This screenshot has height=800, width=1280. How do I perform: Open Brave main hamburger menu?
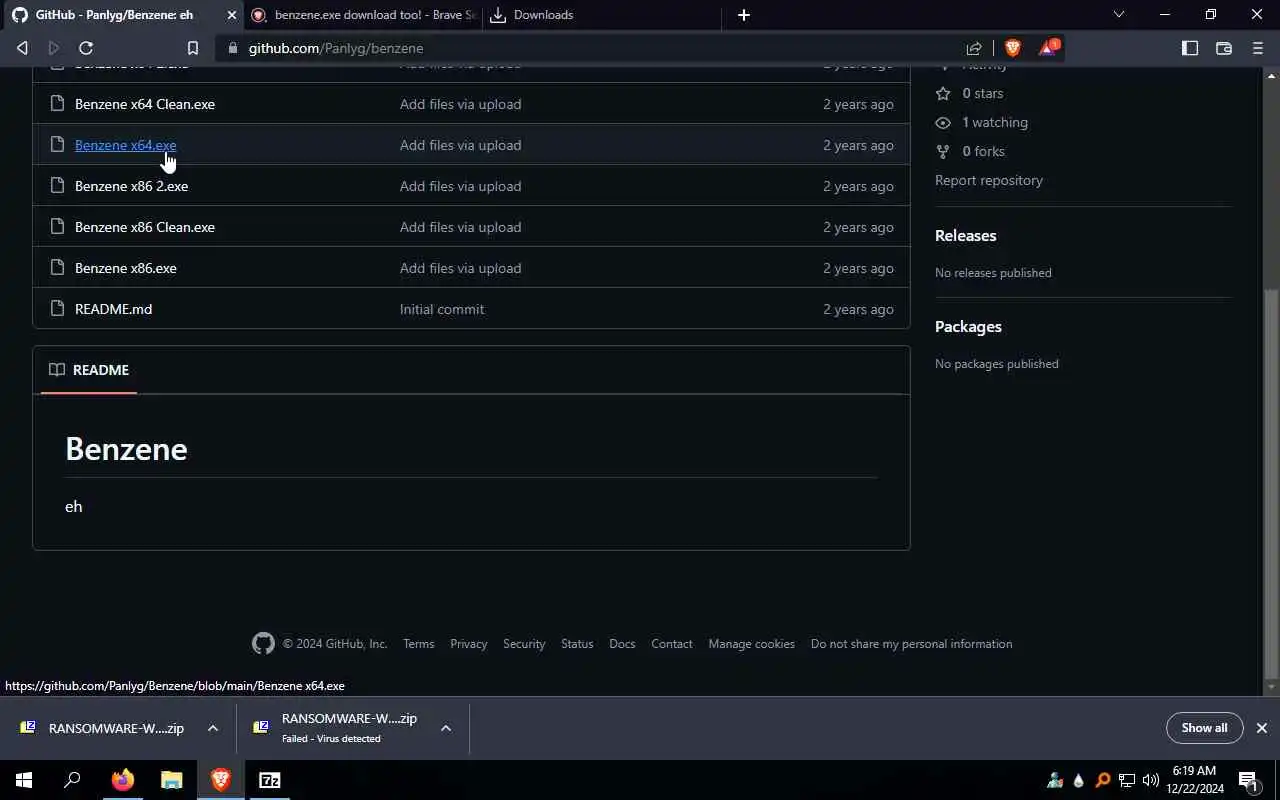(1258, 48)
